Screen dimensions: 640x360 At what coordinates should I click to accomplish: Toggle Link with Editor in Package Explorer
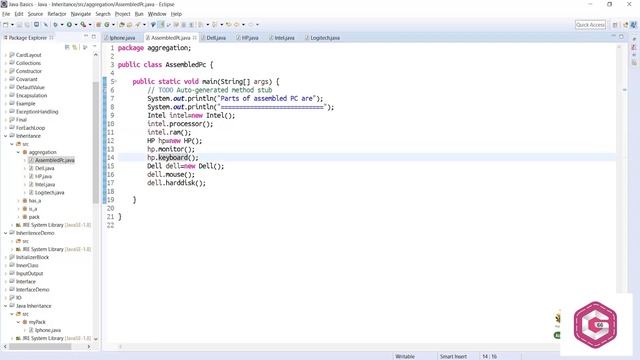(75, 47)
